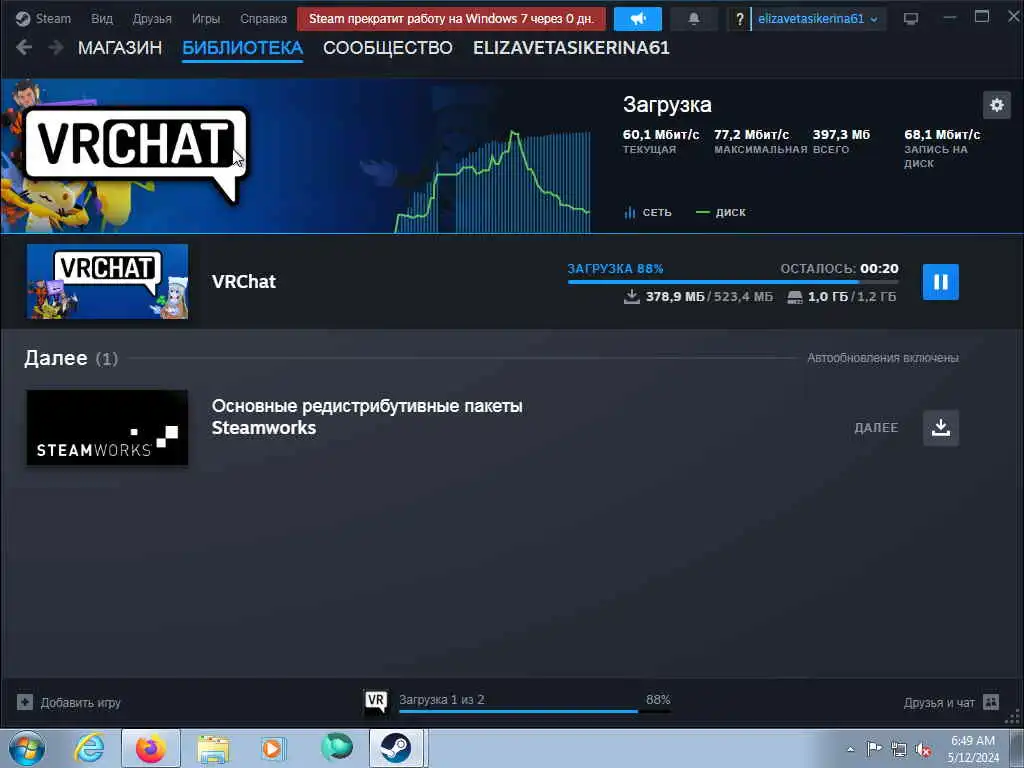
Task: Click the VRChat download progress bar
Action: click(x=733, y=282)
